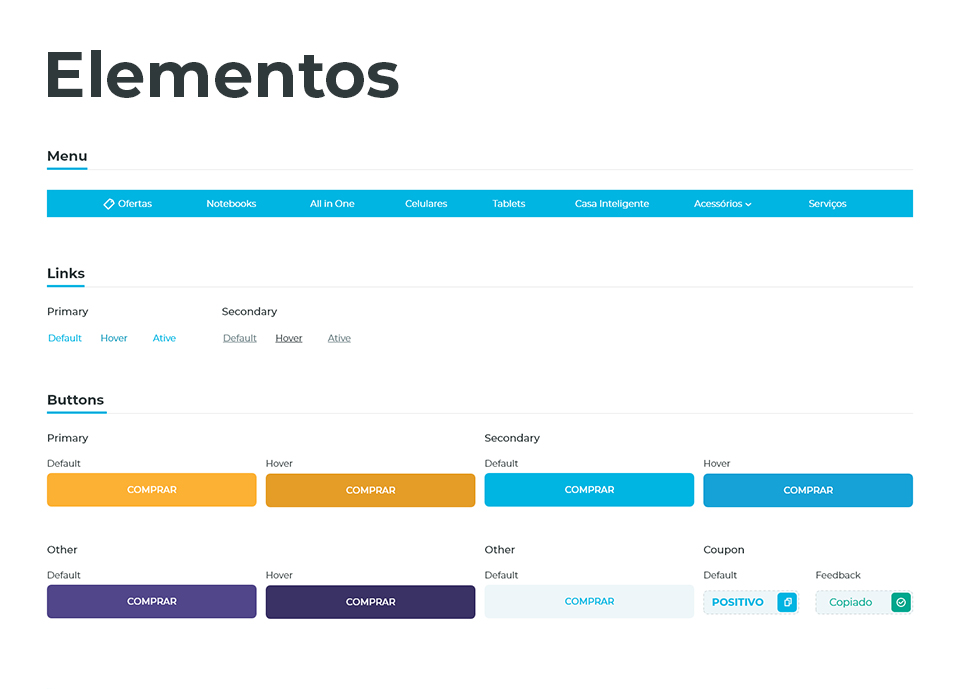The height and width of the screenshot is (690, 960).
Task: Click the secondary underlined Ative link
Action: (x=339, y=338)
